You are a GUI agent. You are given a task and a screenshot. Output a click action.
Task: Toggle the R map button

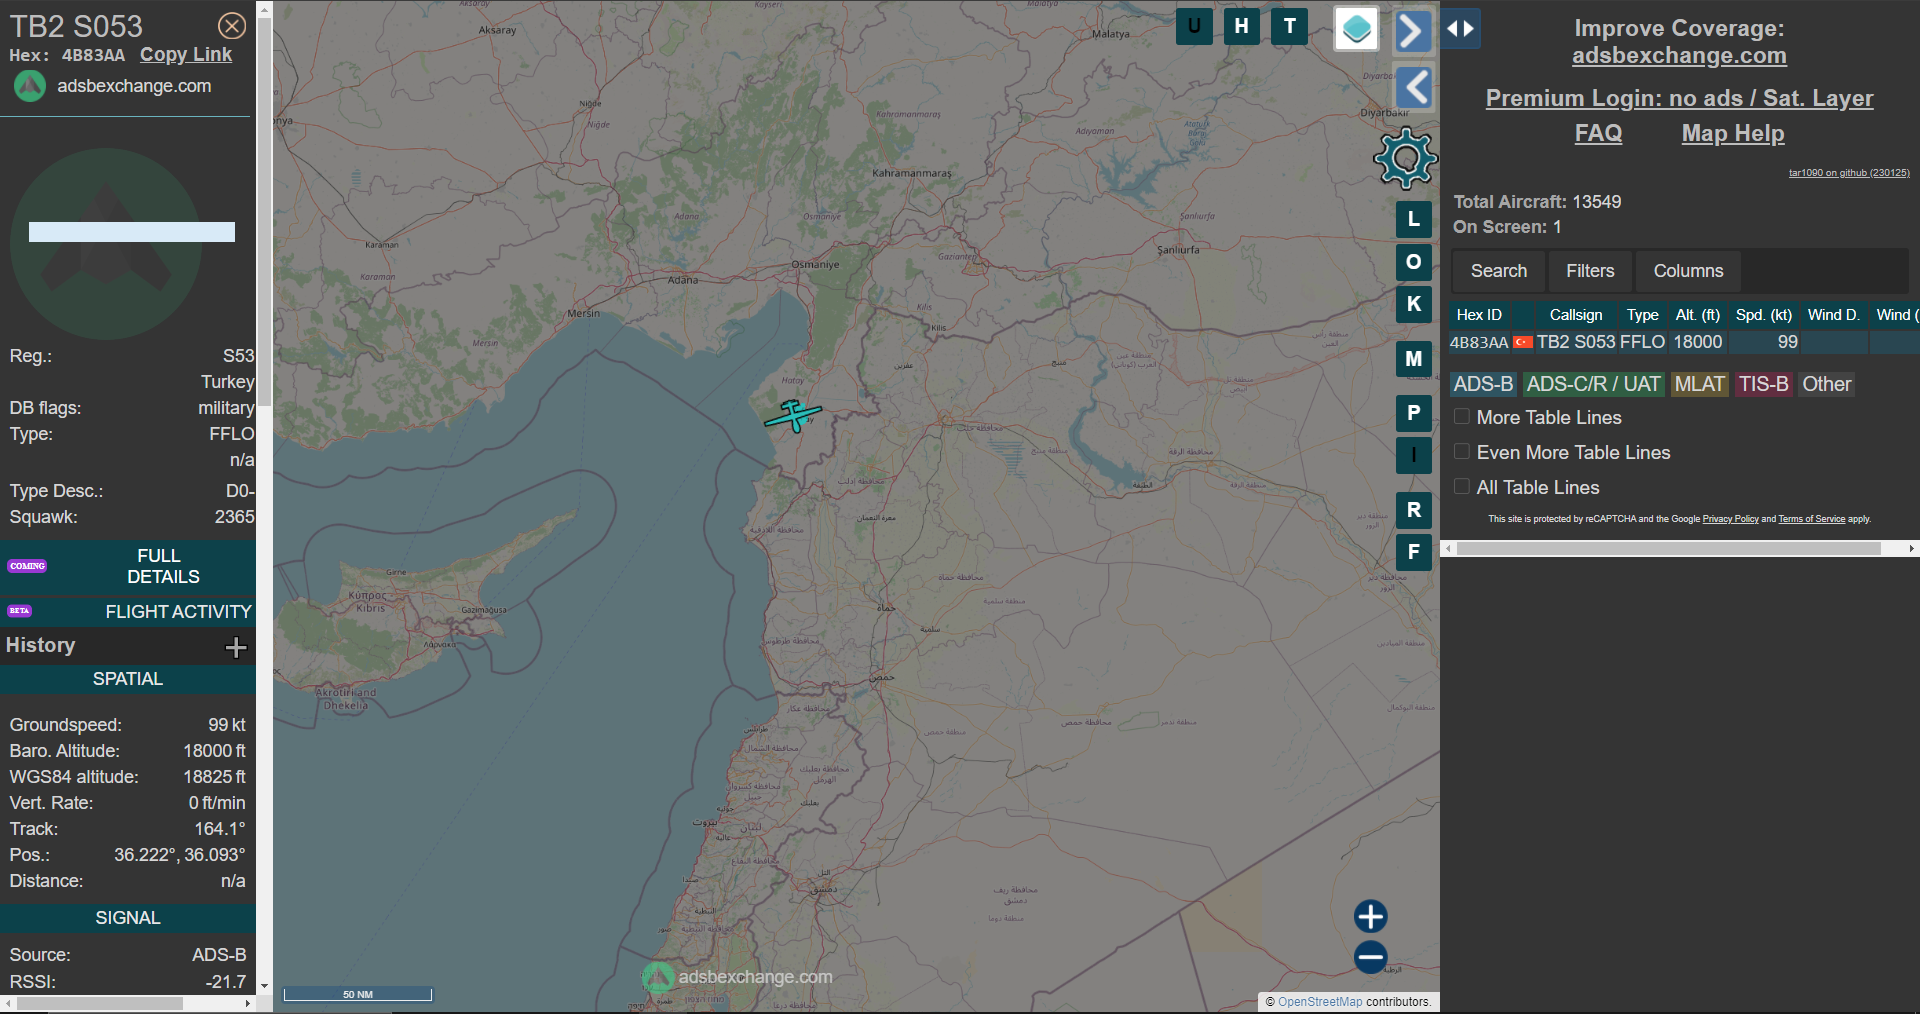[x=1414, y=510]
